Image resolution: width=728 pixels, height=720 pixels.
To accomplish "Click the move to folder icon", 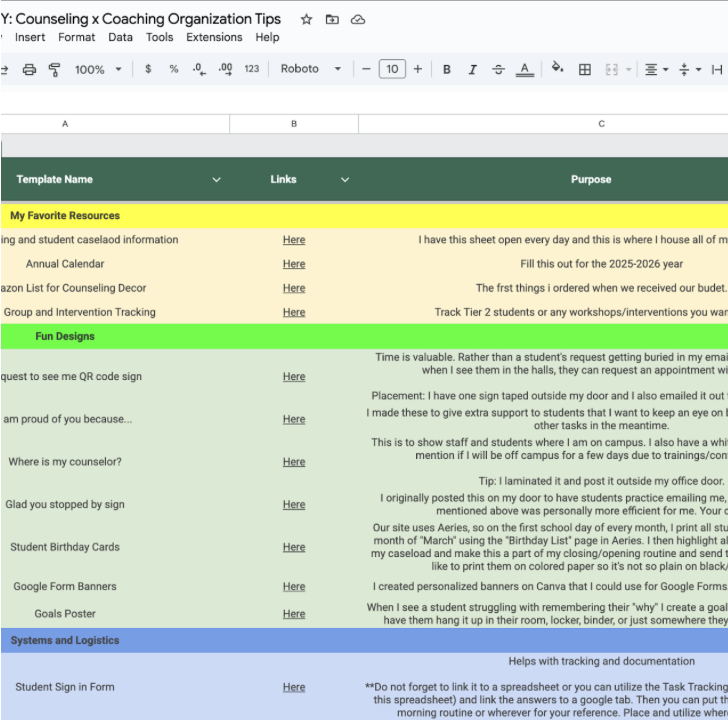I will tap(332, 19).
